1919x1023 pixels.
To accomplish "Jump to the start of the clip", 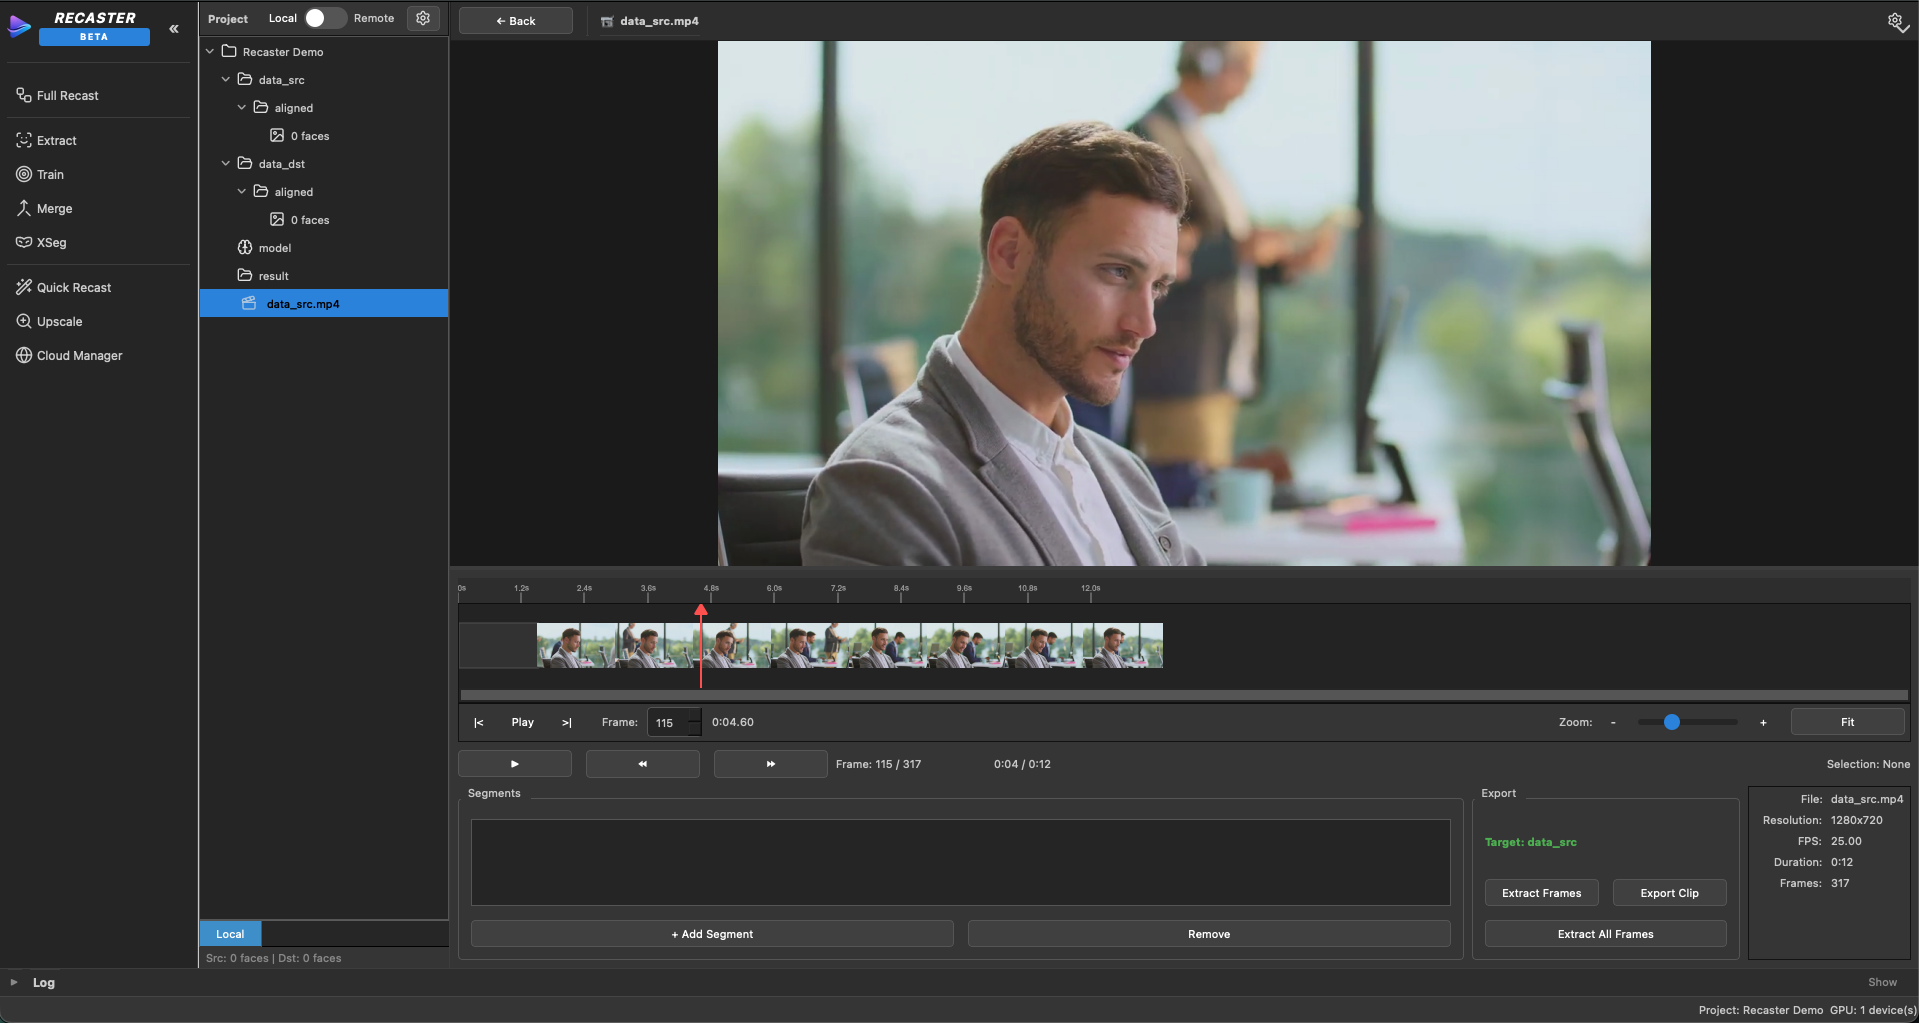I will click(479, 723).
